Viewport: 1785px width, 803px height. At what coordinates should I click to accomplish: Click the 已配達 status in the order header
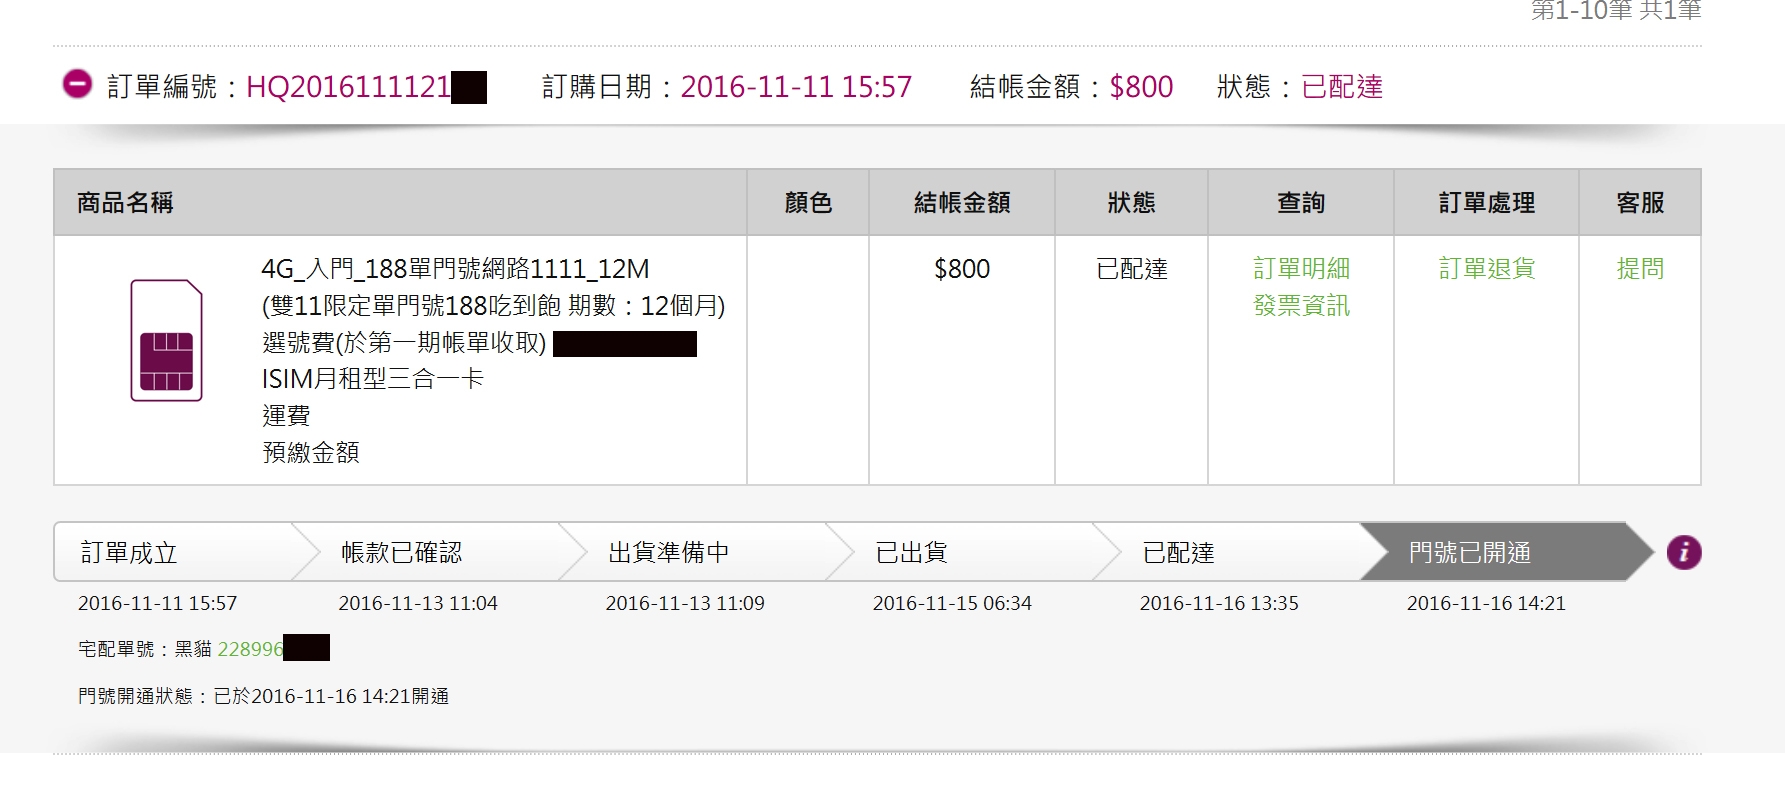(1342, 87)
